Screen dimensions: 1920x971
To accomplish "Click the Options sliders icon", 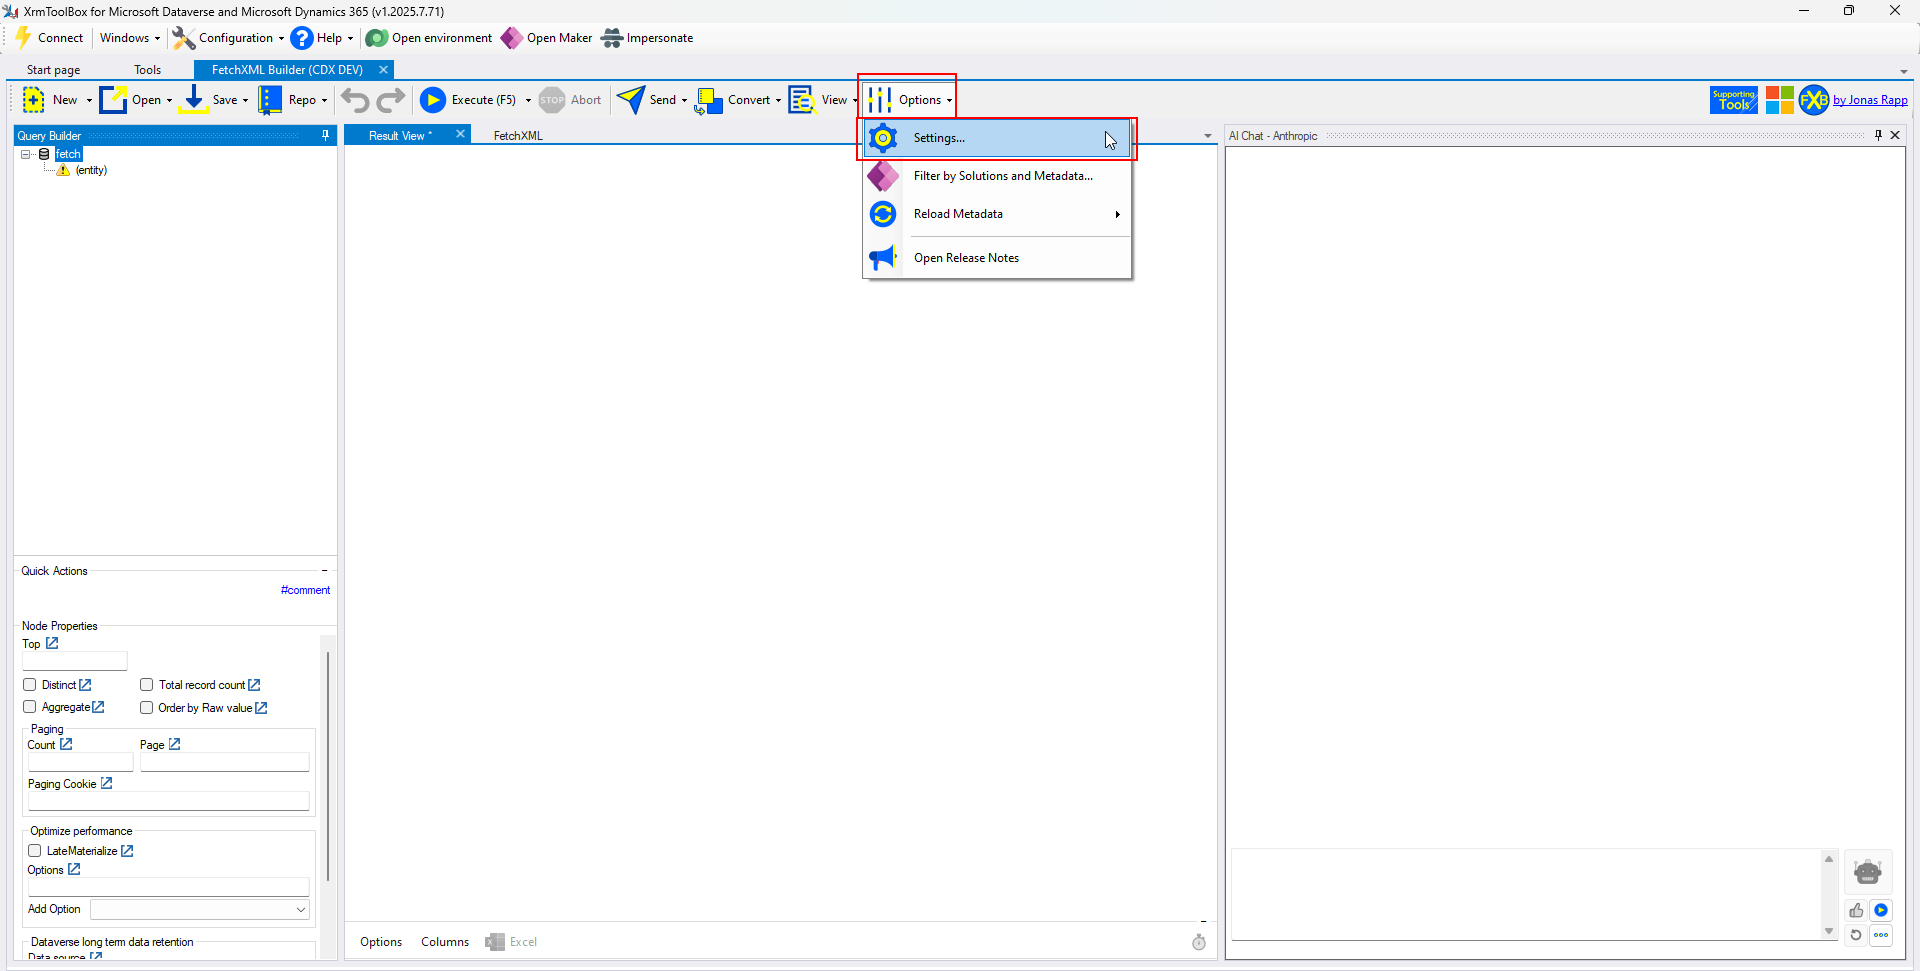I will click(x=880, y=100).
